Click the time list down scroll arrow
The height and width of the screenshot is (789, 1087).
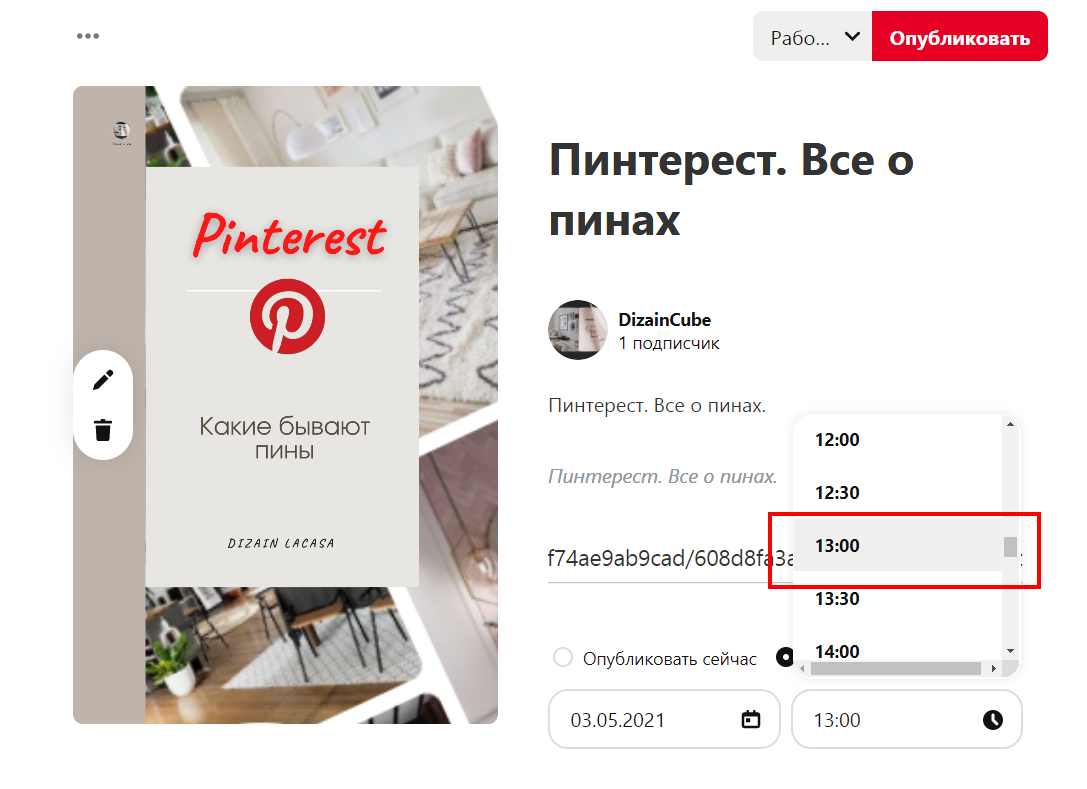[x=1010, y=651]
